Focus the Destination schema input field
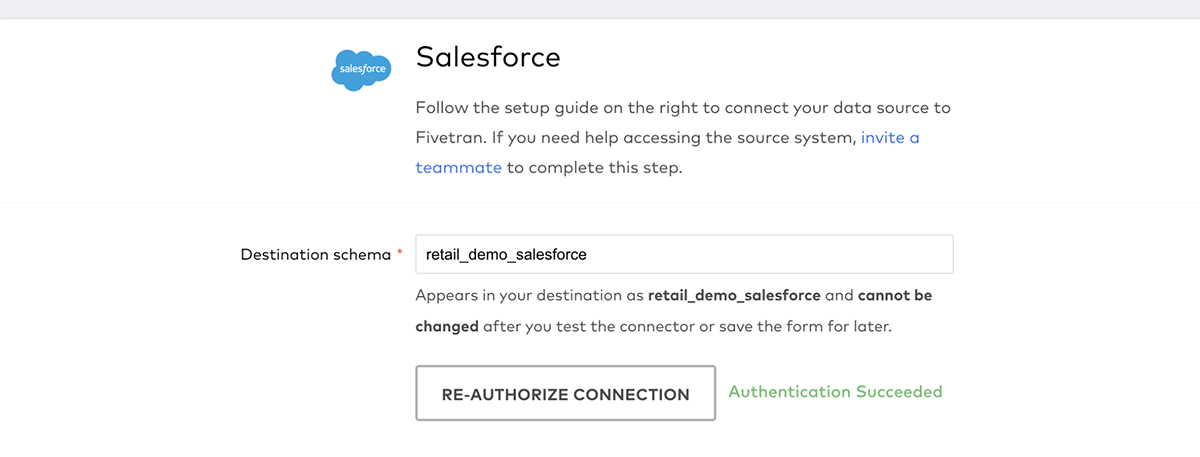Screen dimensions: 1200x457 [x=684, y=254]
